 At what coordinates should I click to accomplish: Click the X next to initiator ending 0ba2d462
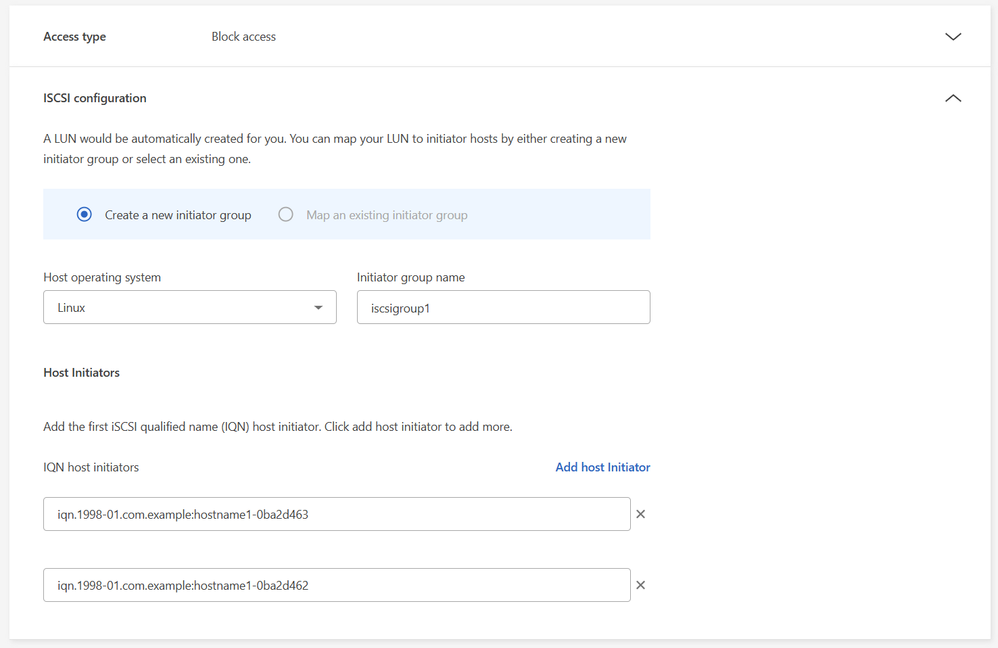click(640, 584)
